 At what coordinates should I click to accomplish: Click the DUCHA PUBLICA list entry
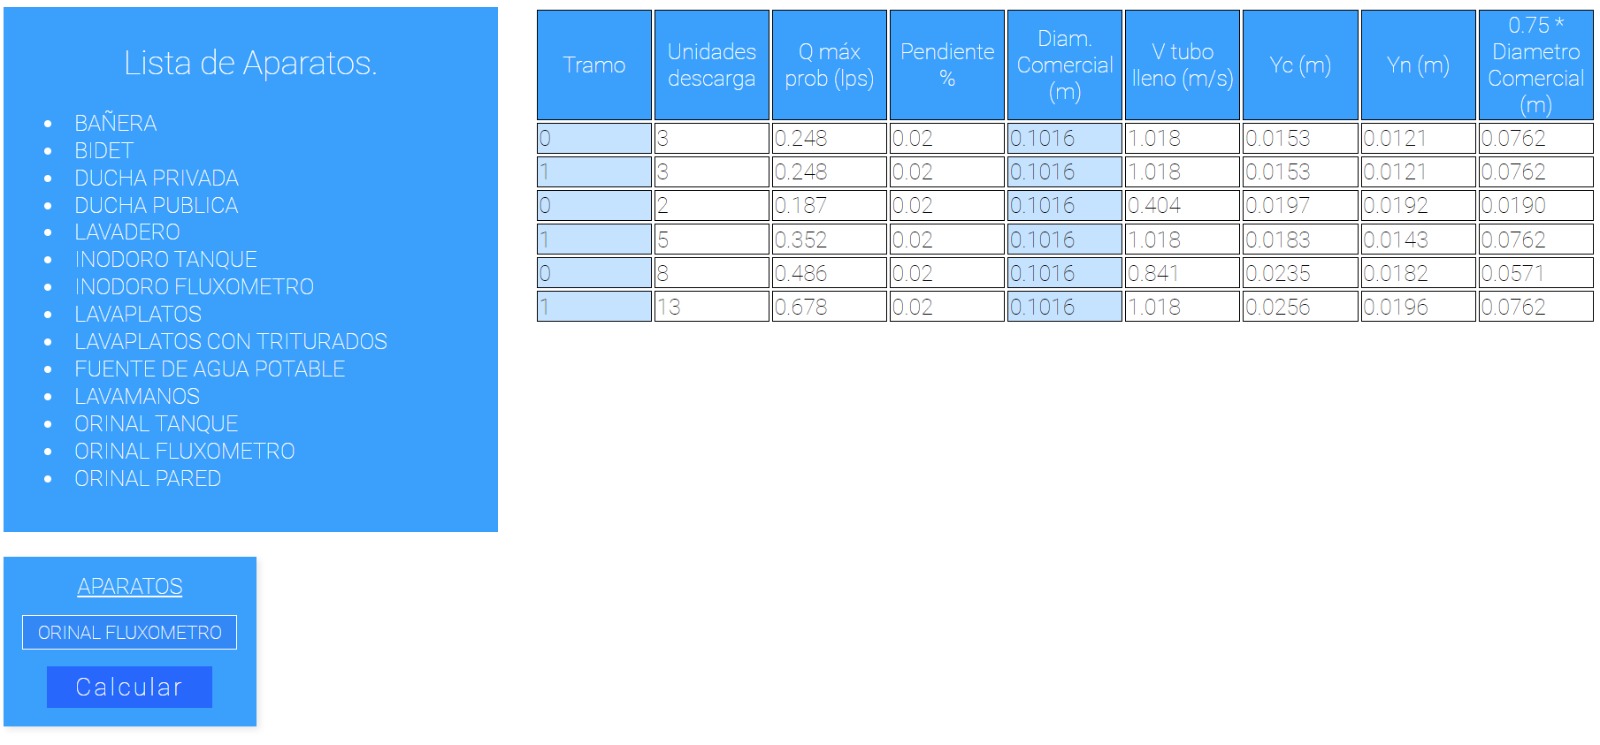[156, 205]
